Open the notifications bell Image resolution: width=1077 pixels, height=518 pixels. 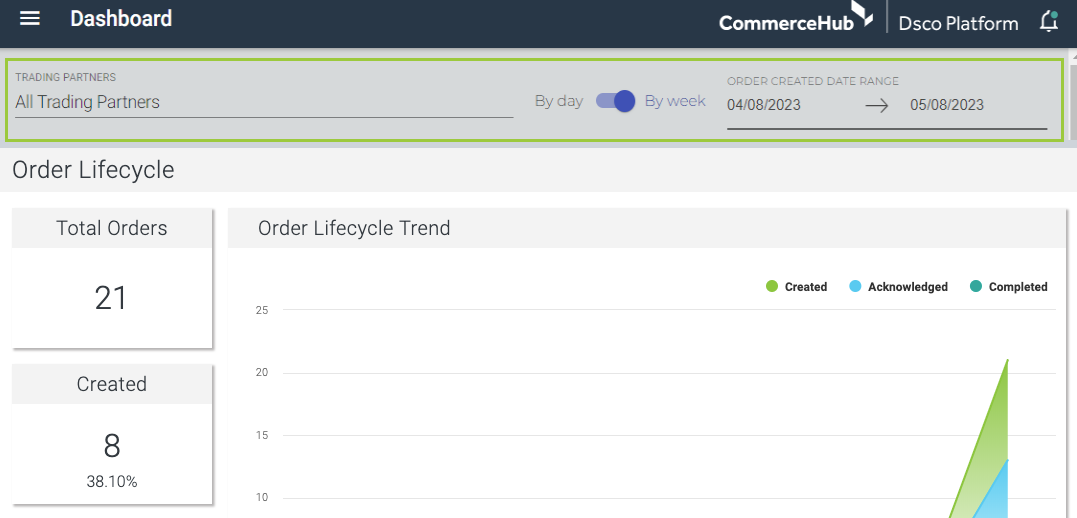[1049, 21]
